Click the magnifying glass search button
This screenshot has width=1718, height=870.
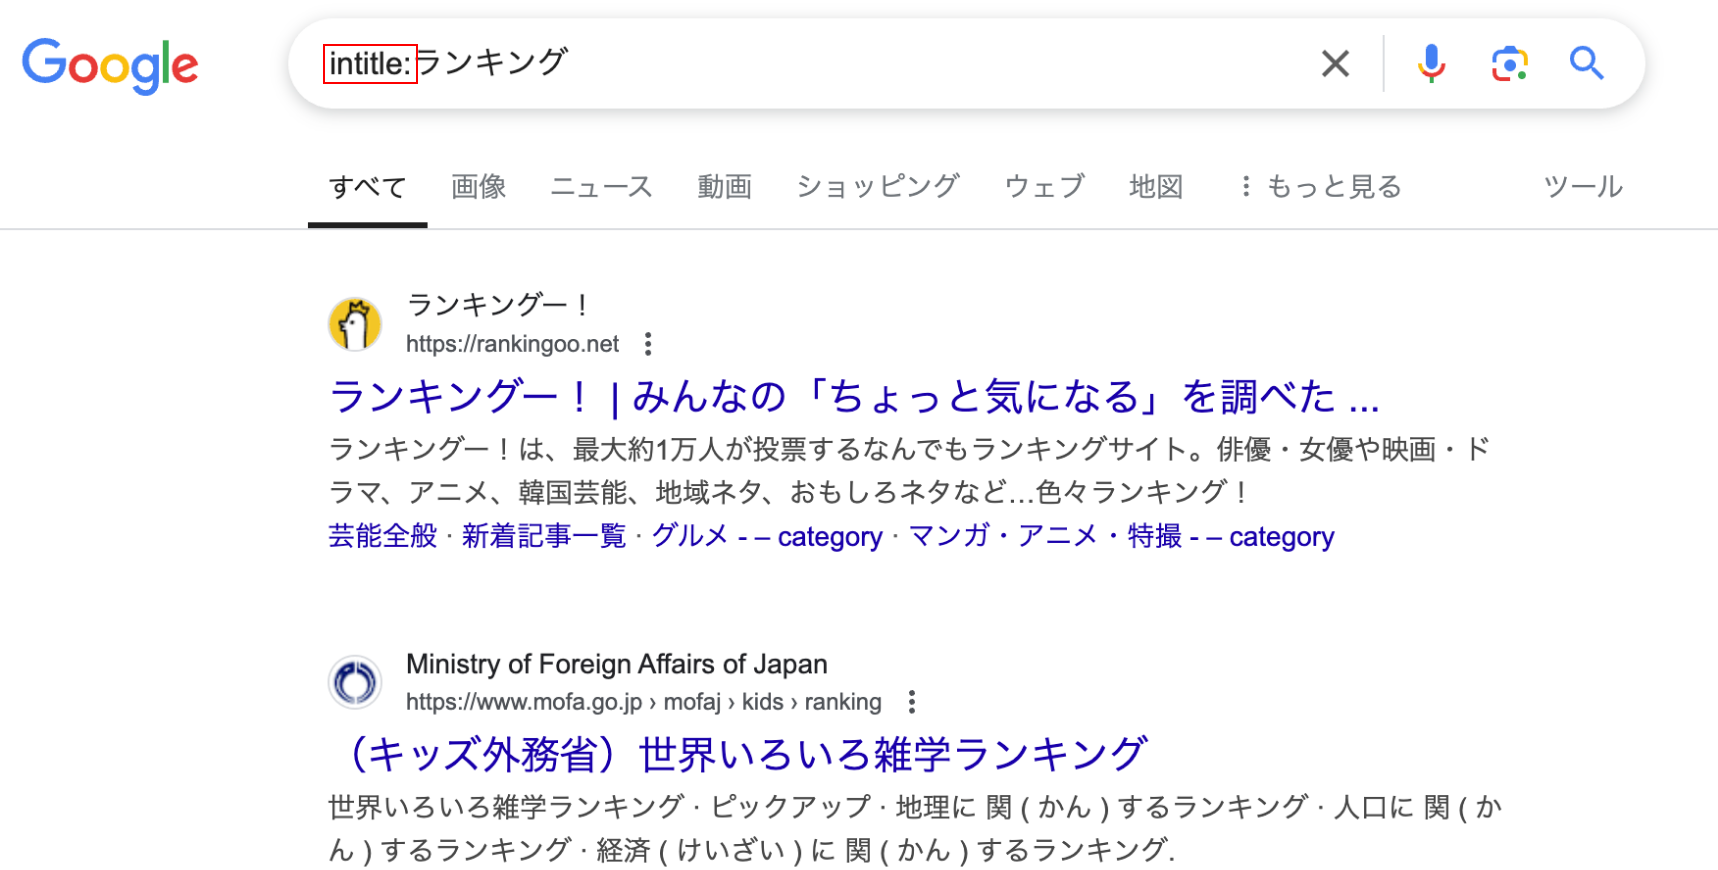pos(1586,64)
